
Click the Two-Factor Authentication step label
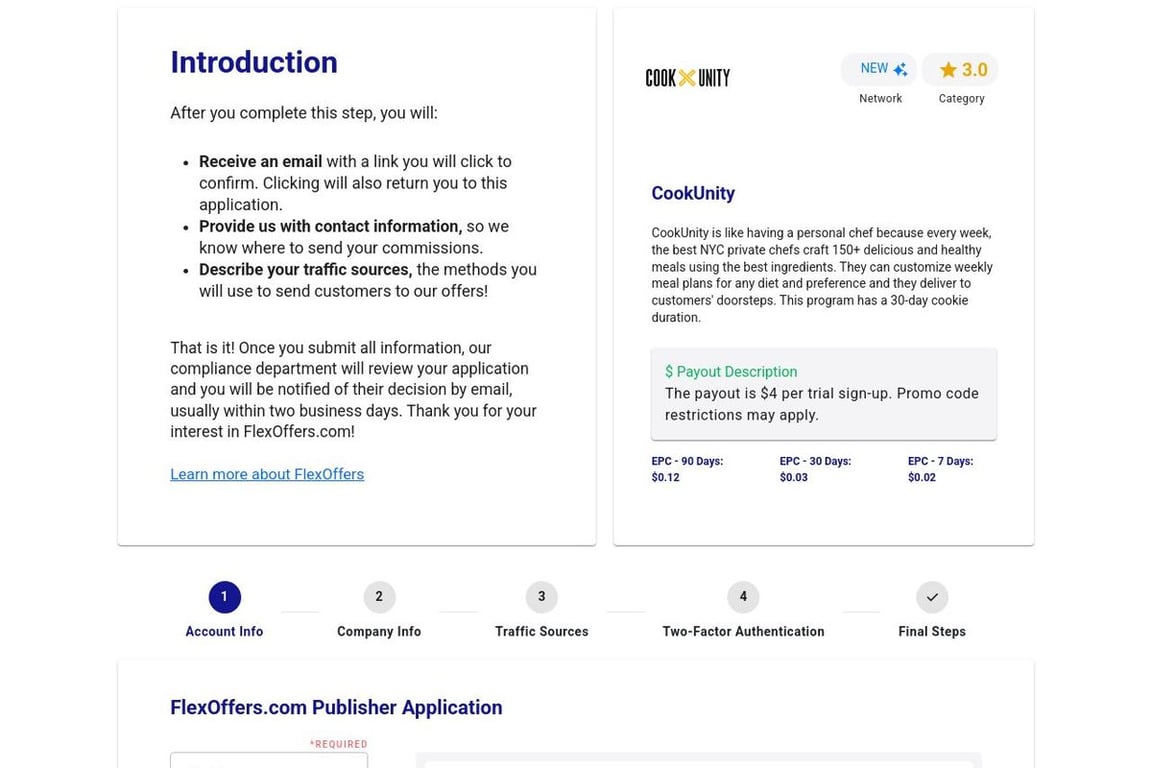pos(743,631)
